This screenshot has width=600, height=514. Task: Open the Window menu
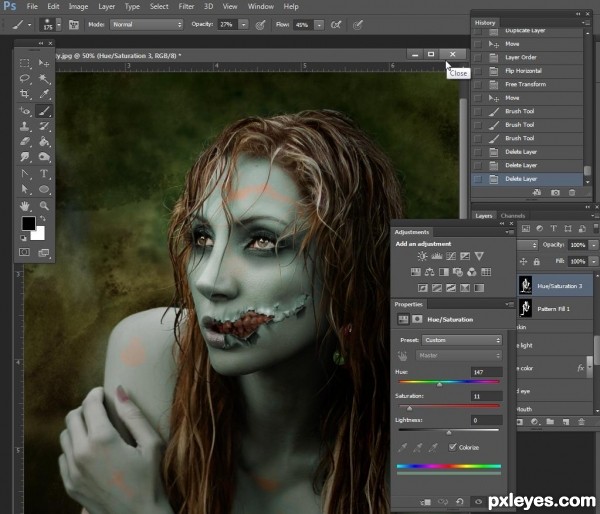click(x=261, y=7)
